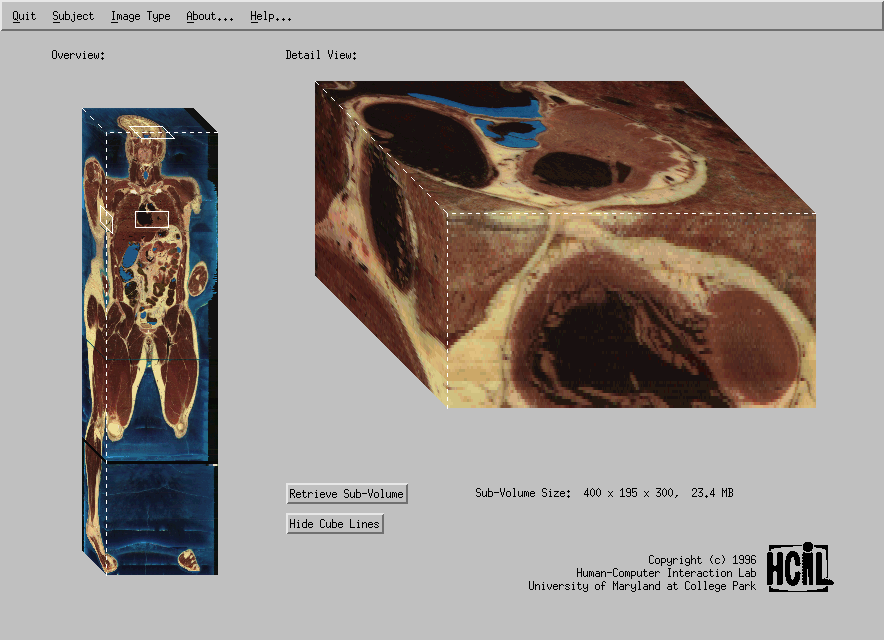Click the top slice indicator on the overview head
The height and width of the screenshot is (640, 884).
point(151,132)
